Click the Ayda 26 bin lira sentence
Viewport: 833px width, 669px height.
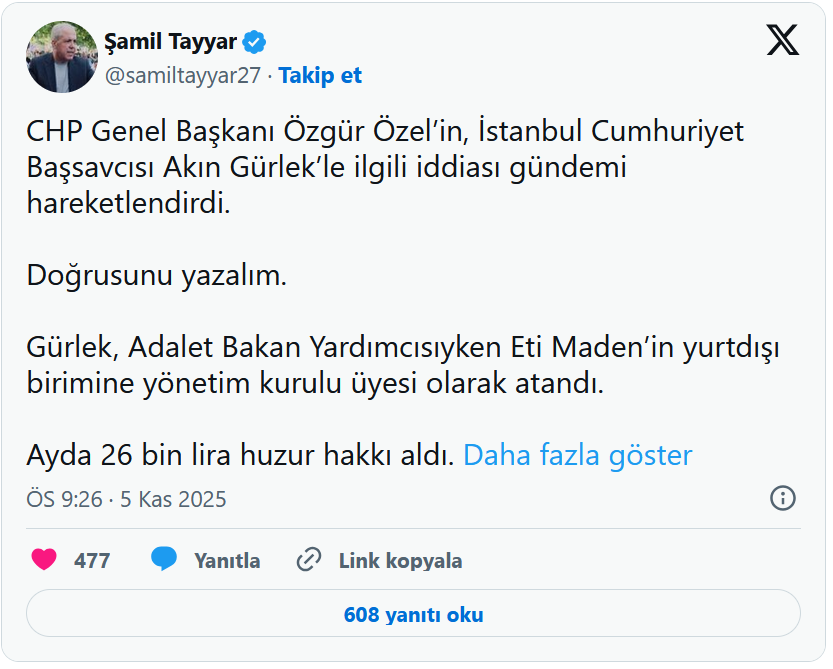point(241,456)
